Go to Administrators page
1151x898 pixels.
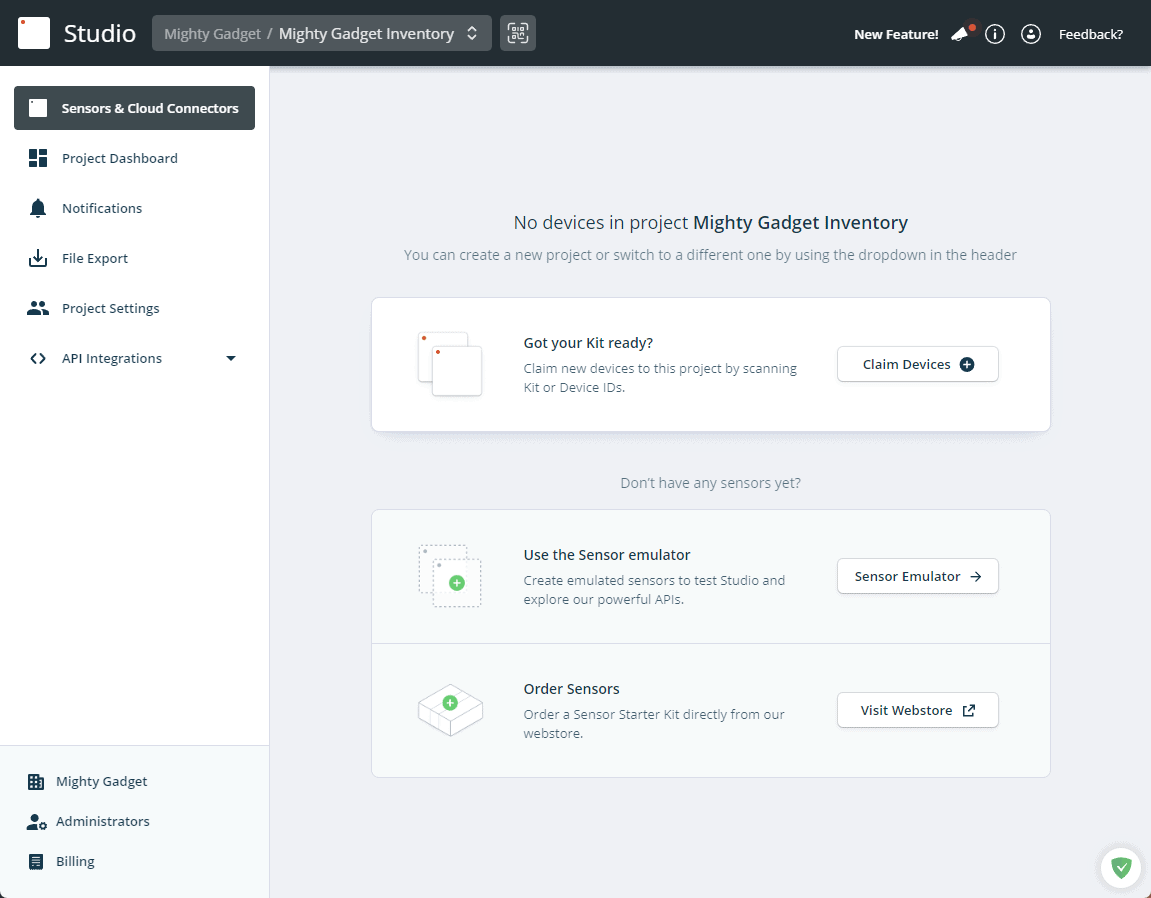[102, 821]
